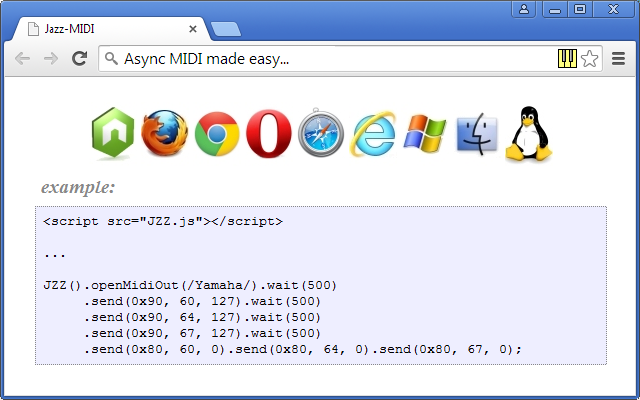Click the search magnifier in the address bar

(x=111, y=59)
